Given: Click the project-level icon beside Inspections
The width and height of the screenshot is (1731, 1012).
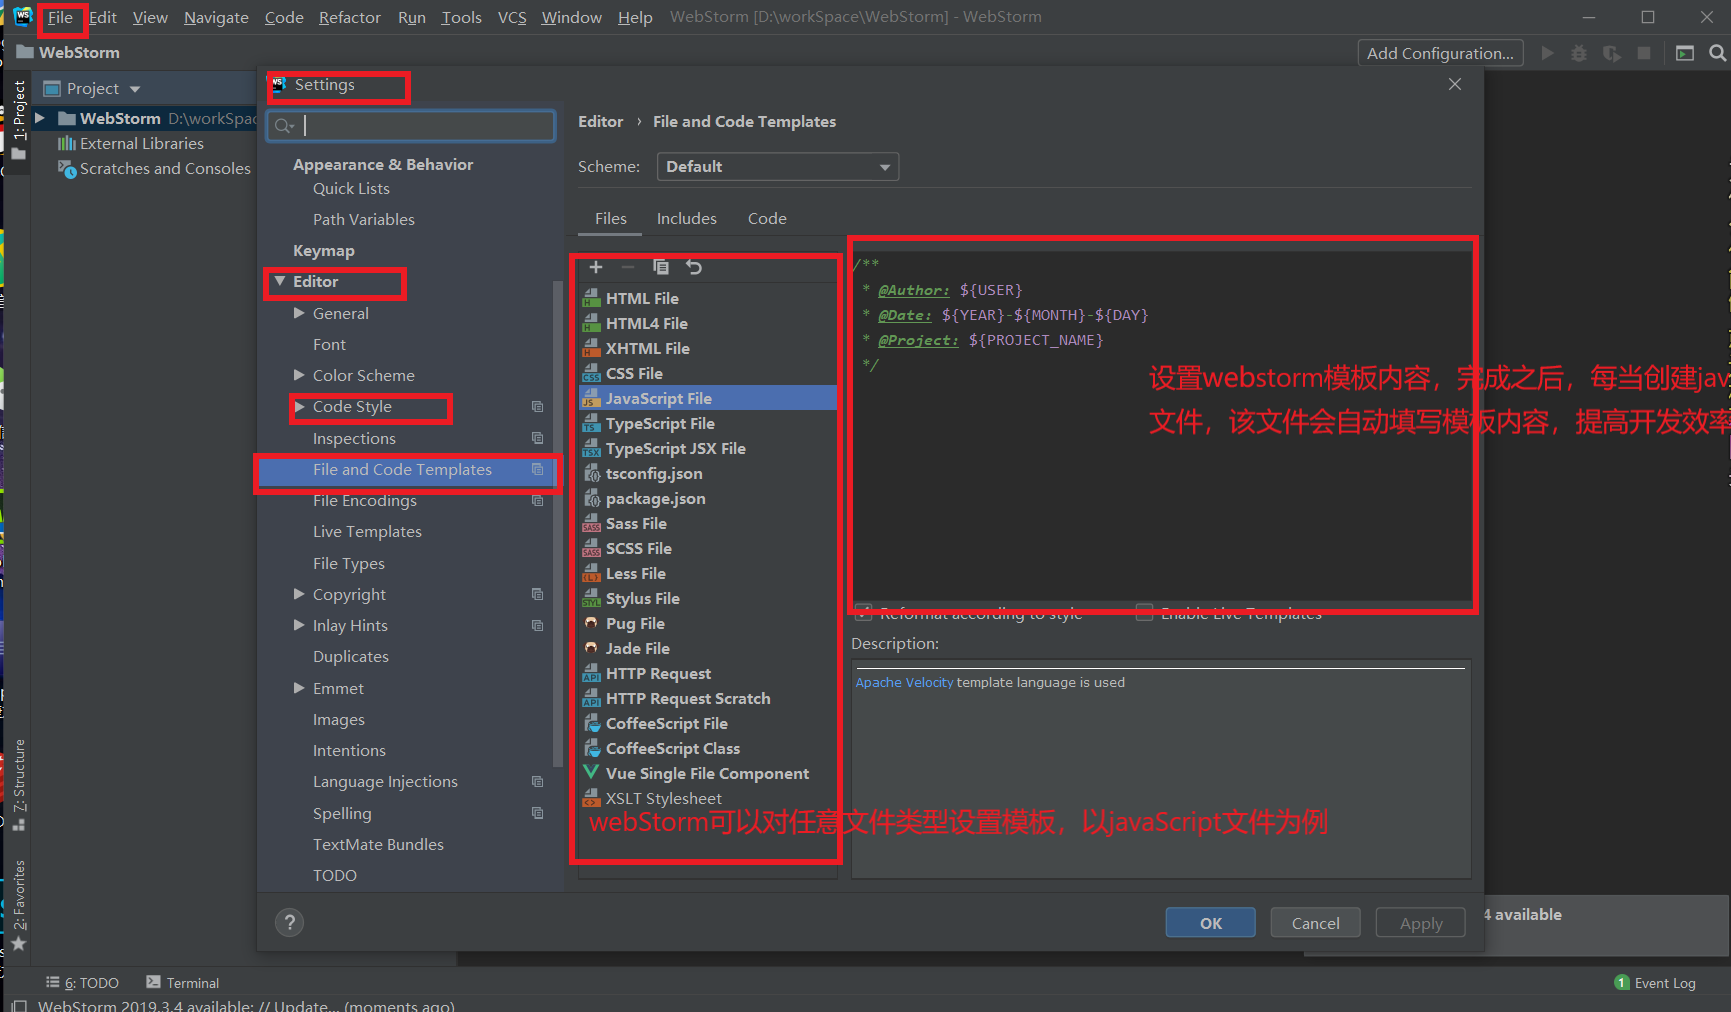Looking at the screenshot, I should tap(537, 438).
